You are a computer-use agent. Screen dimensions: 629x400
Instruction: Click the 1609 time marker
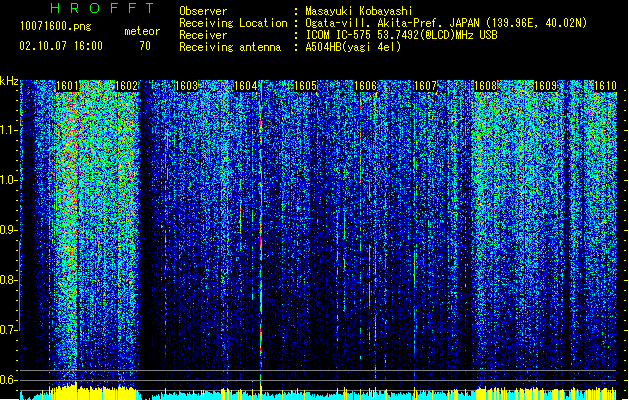pos(546,86)
